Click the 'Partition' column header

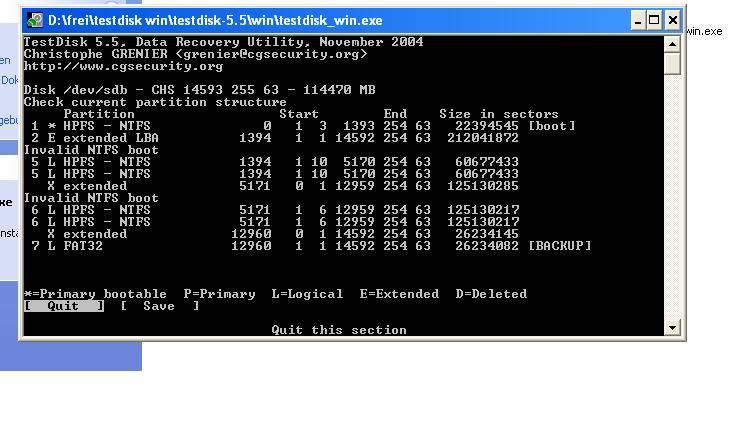click(99, 114)
